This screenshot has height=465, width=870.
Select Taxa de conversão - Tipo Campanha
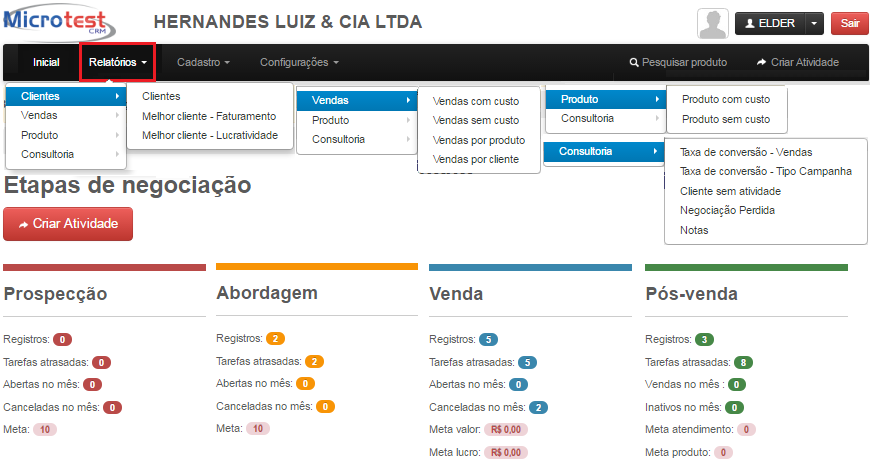(765, 171)
